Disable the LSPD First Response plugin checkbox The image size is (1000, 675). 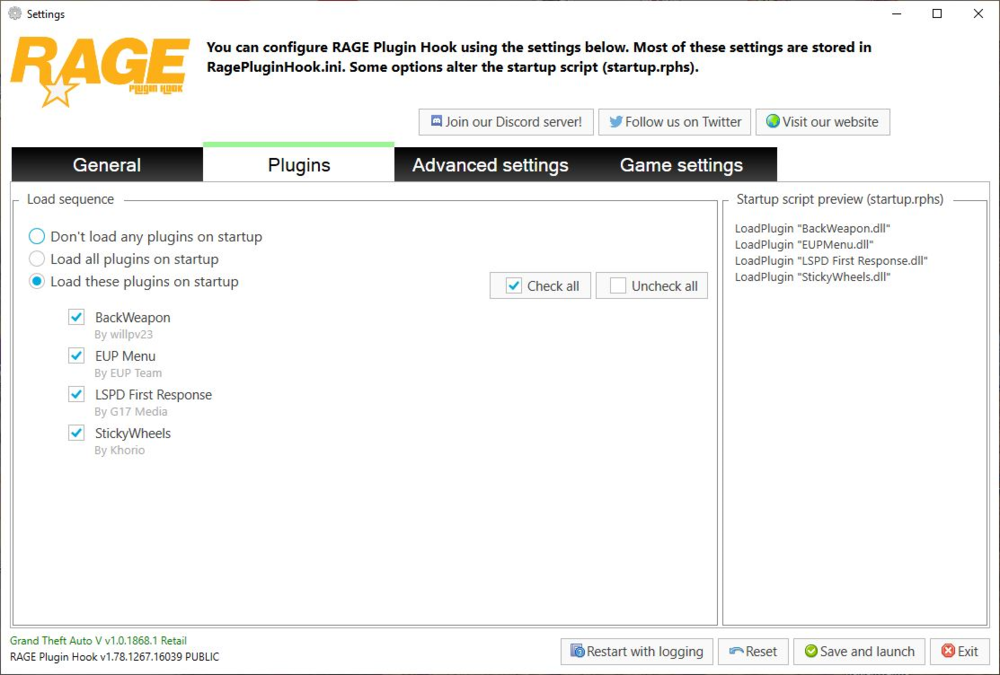(x=77, y=394)
